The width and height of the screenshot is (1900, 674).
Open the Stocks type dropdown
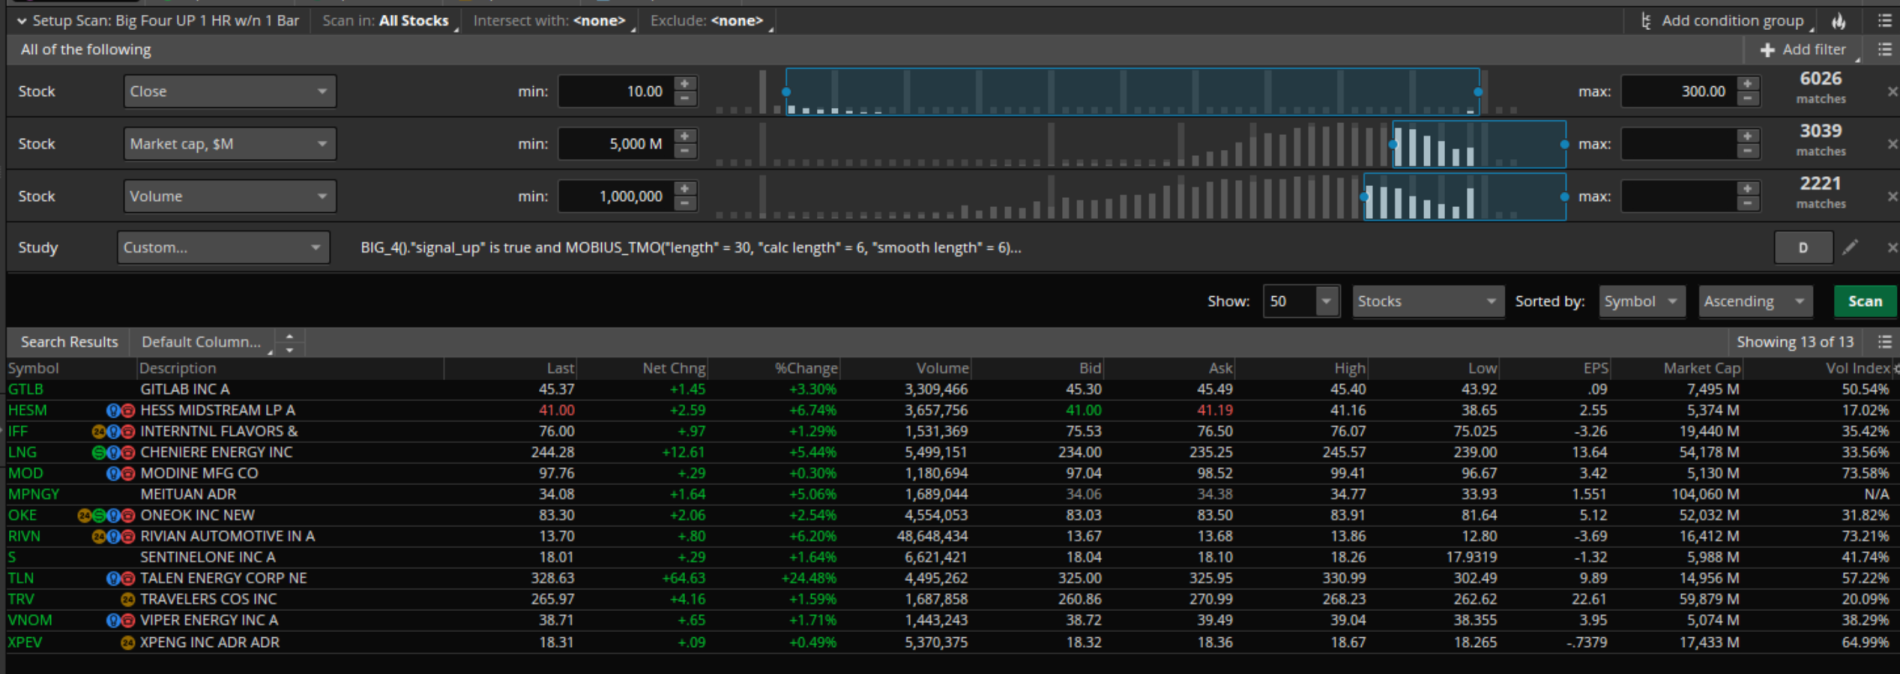tap(1428, 301)
